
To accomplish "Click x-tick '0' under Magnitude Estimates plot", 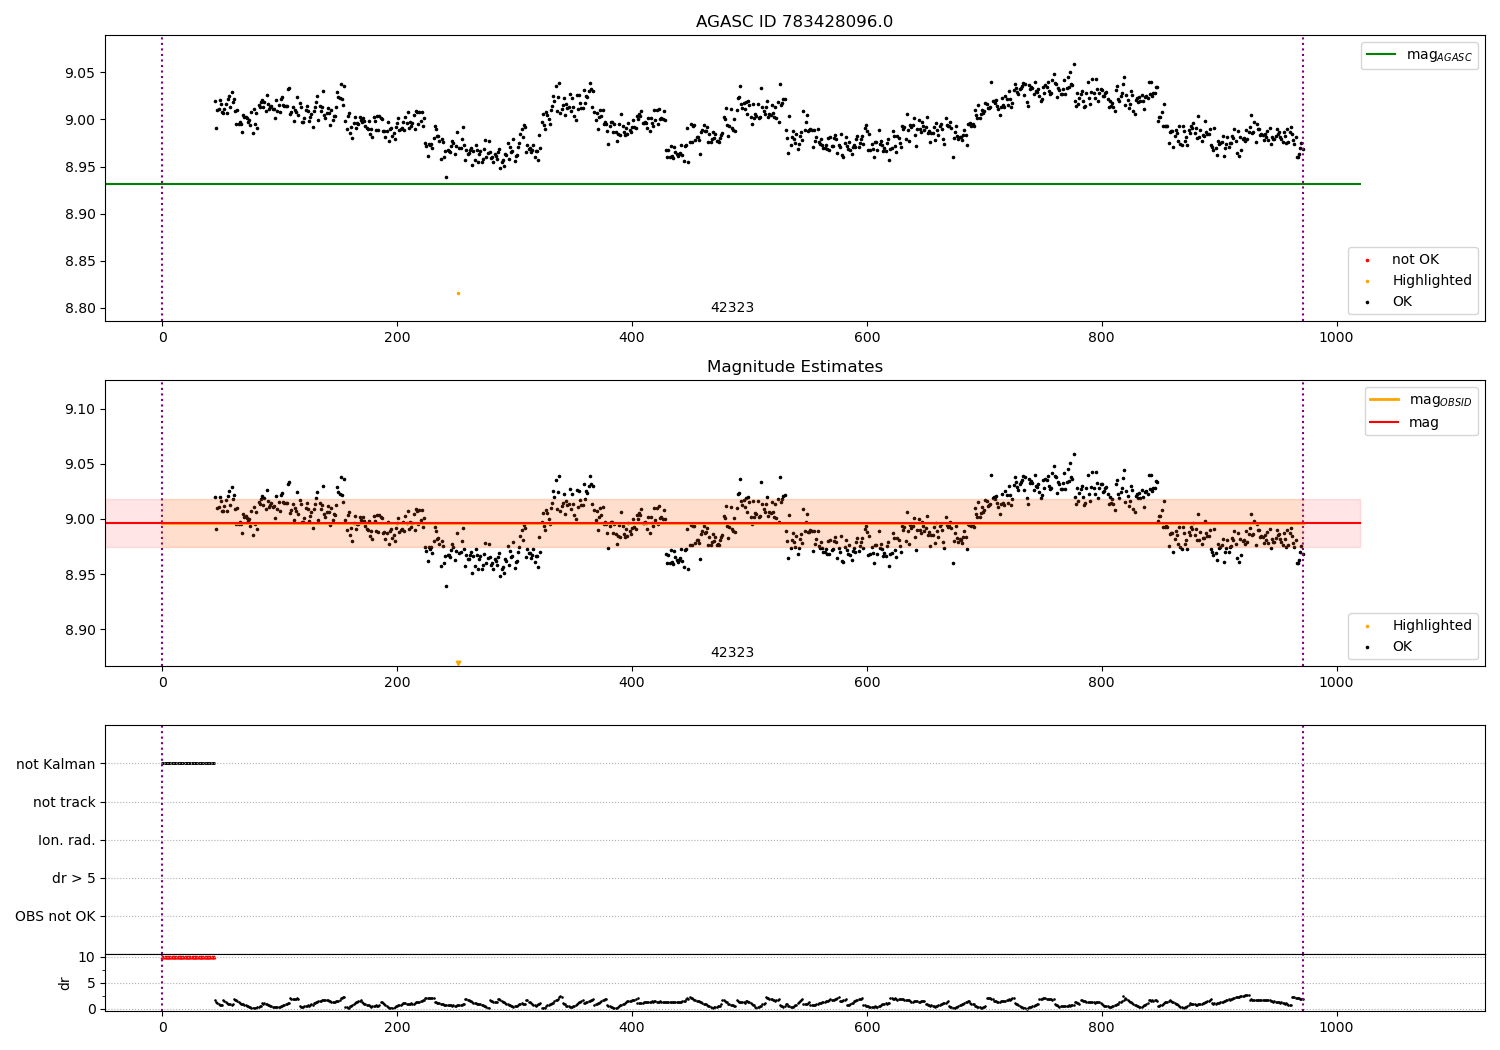I will [x=162, y=682].
